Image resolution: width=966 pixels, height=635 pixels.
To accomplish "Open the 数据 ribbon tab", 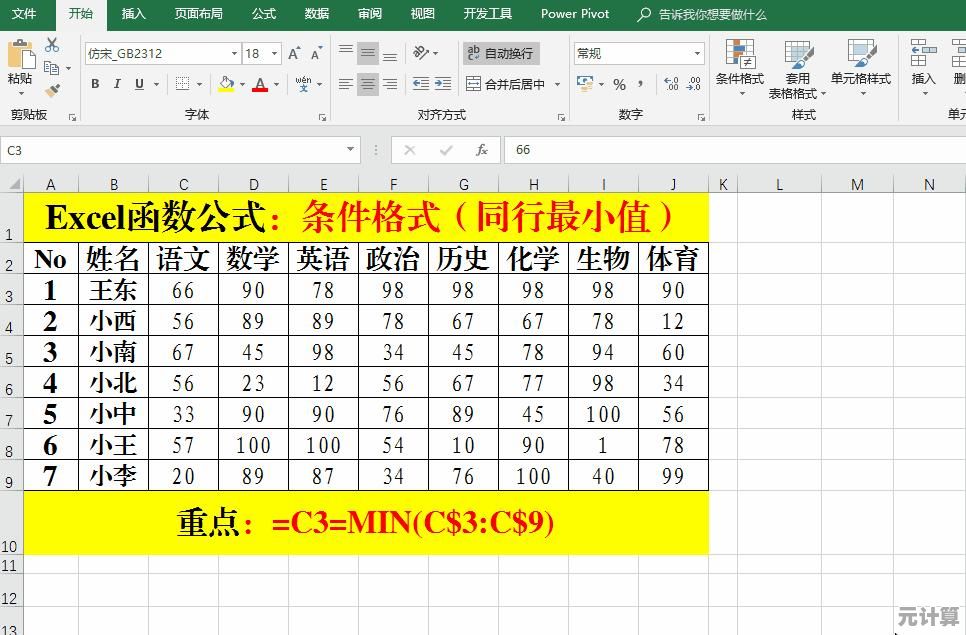I will tap(317, 14).
